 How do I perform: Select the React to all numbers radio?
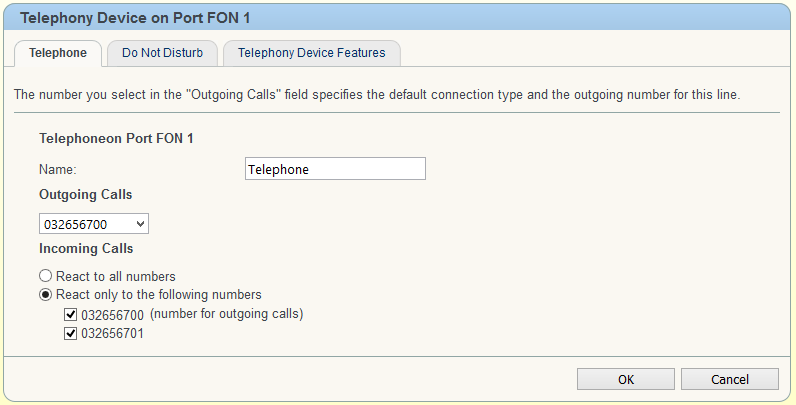pyautogui.click(x=45, y=275)
